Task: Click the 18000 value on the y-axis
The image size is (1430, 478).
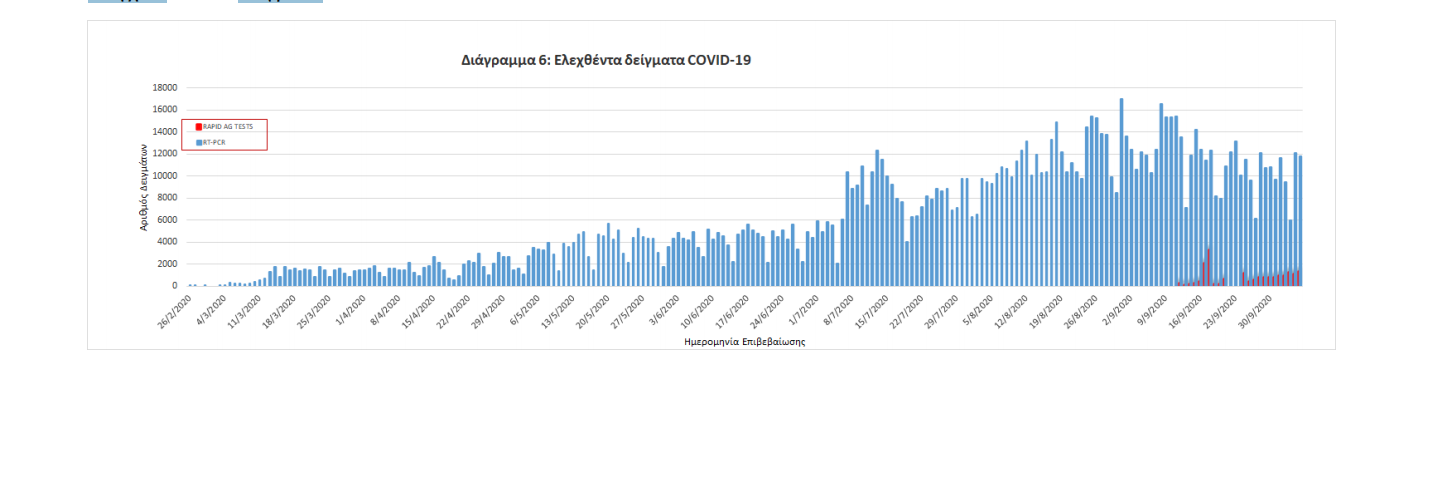Action: pos(165,88)
